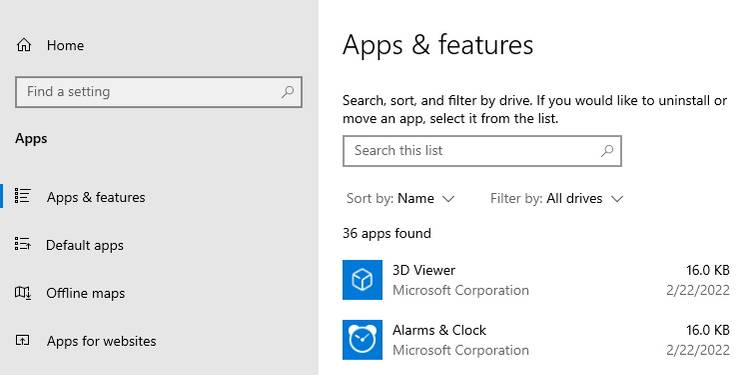Click magnifier icon in Search this list
The image size is (749, 375).
(607, 151)
